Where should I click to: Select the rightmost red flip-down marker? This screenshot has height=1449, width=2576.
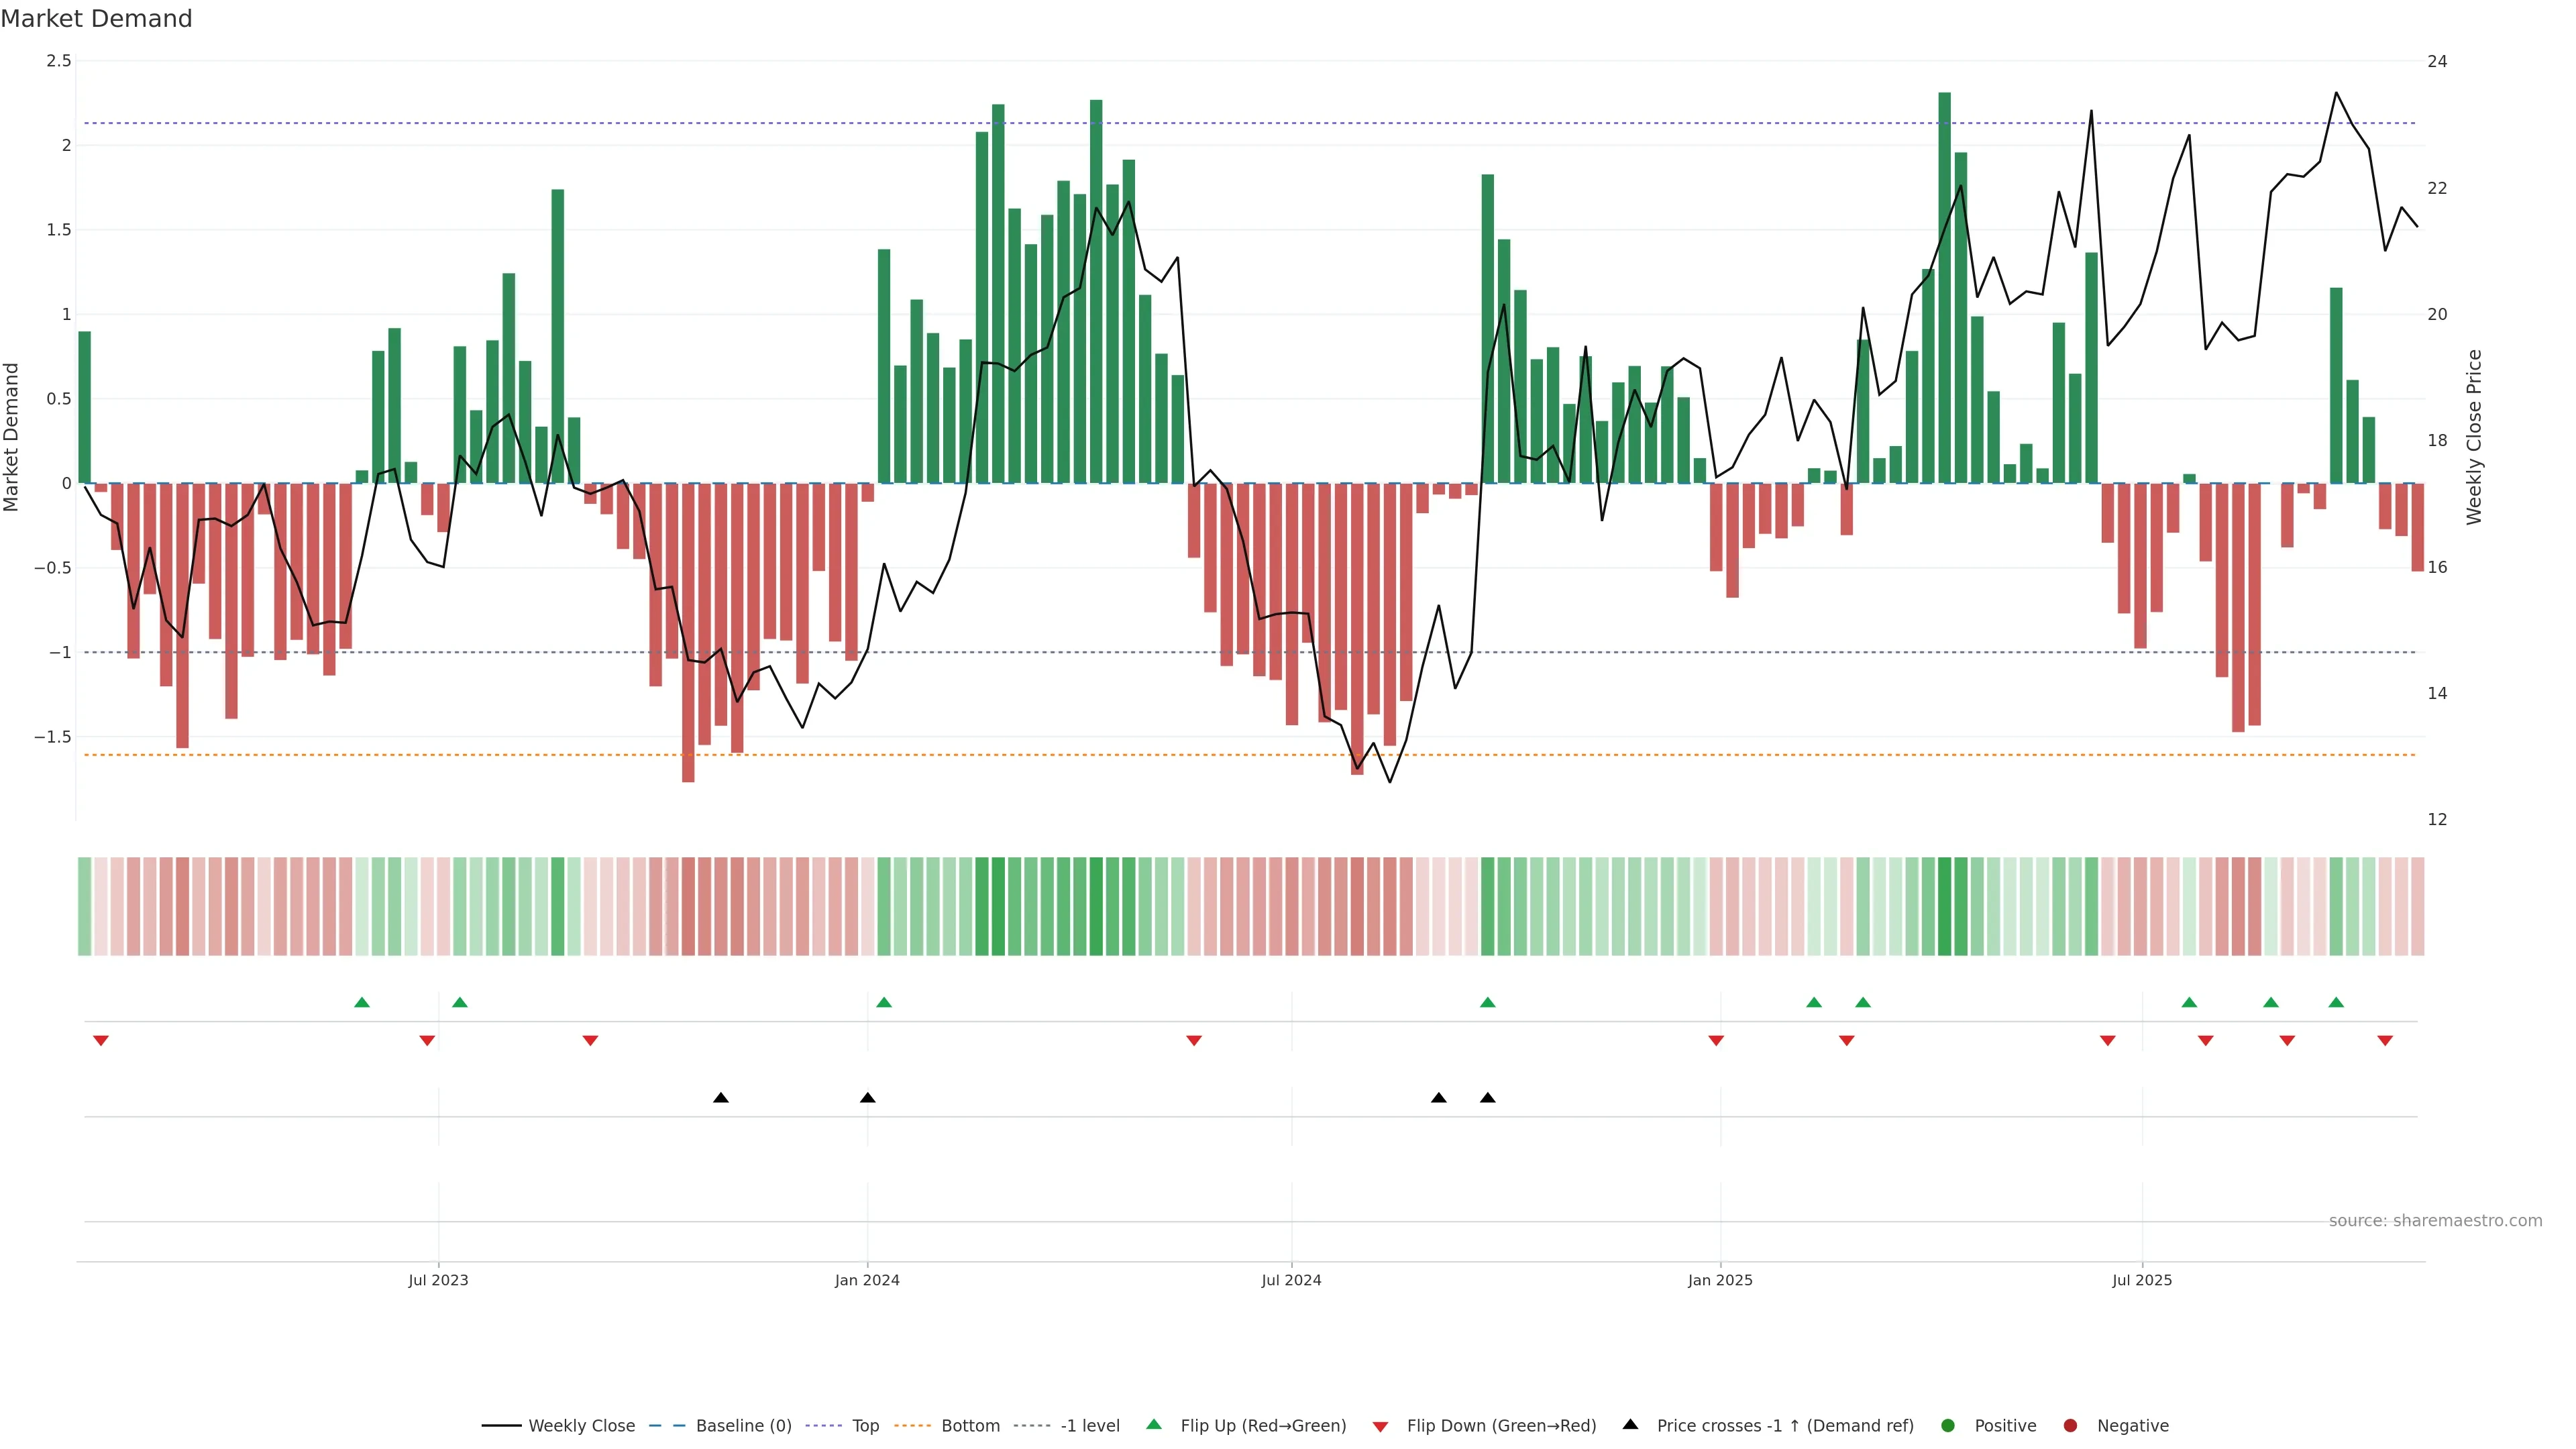coord(2385,1041)
